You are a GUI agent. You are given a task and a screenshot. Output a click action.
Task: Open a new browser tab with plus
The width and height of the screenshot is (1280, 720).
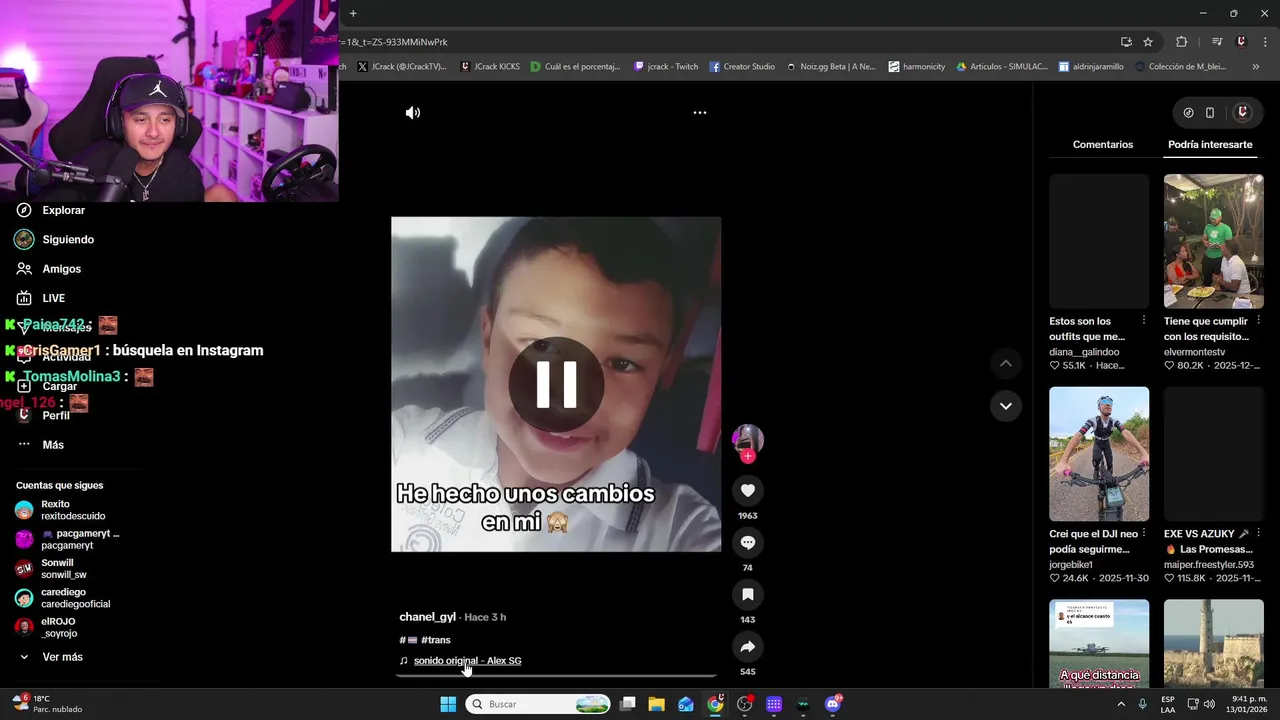click(353, 13)
